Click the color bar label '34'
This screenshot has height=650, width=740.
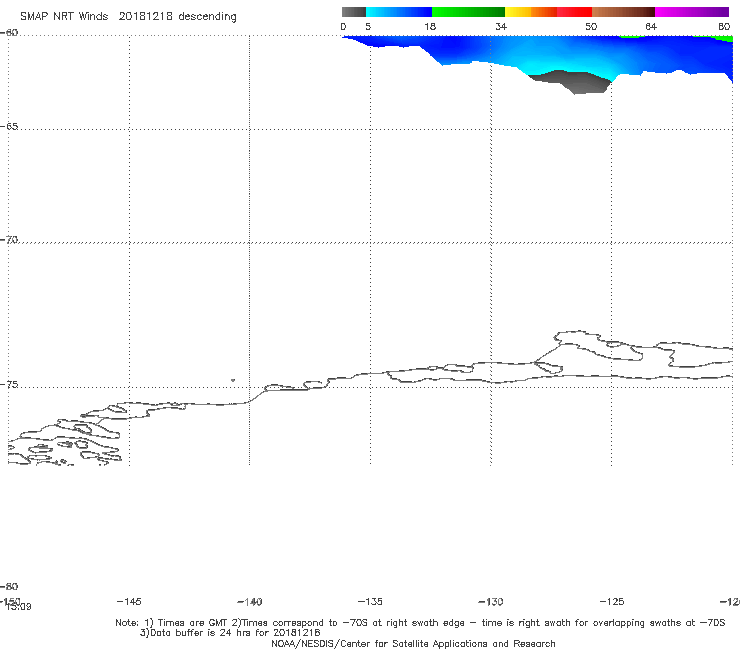pyautogui.click(x=501, y=26)
